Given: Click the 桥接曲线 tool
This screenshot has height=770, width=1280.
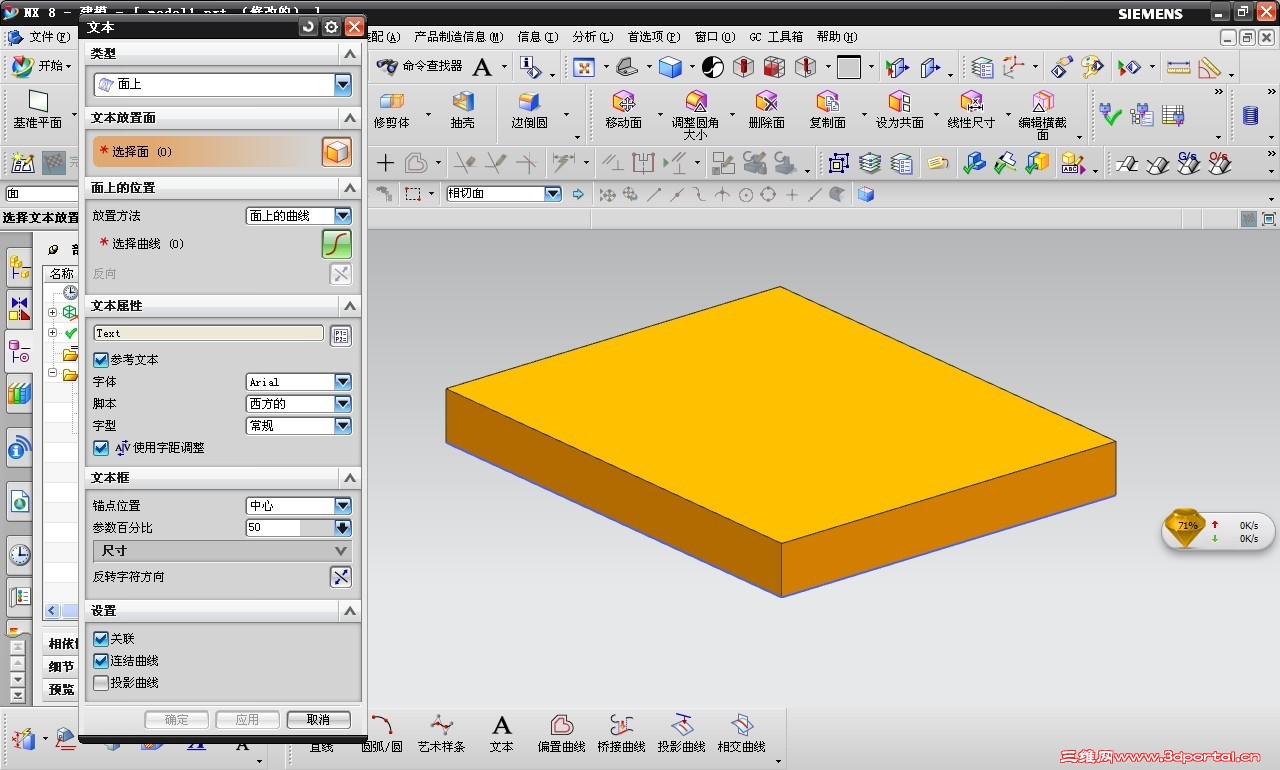Looking at the screenshot, I should (621, 734).
